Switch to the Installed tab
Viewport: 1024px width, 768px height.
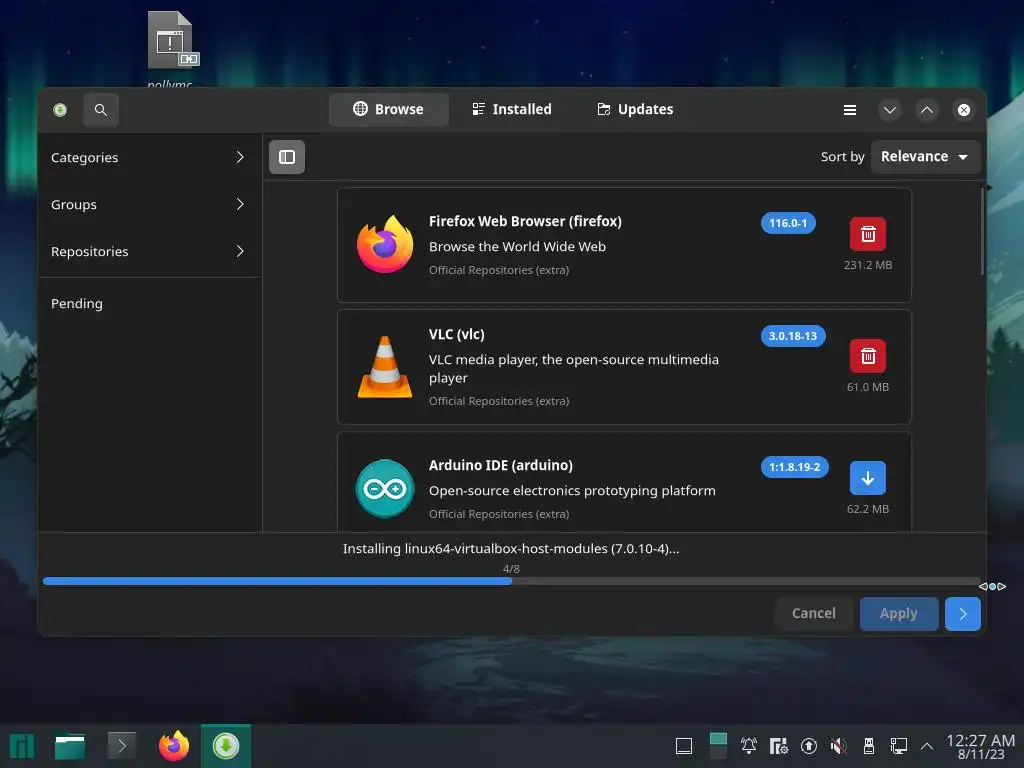pos(512,110)
